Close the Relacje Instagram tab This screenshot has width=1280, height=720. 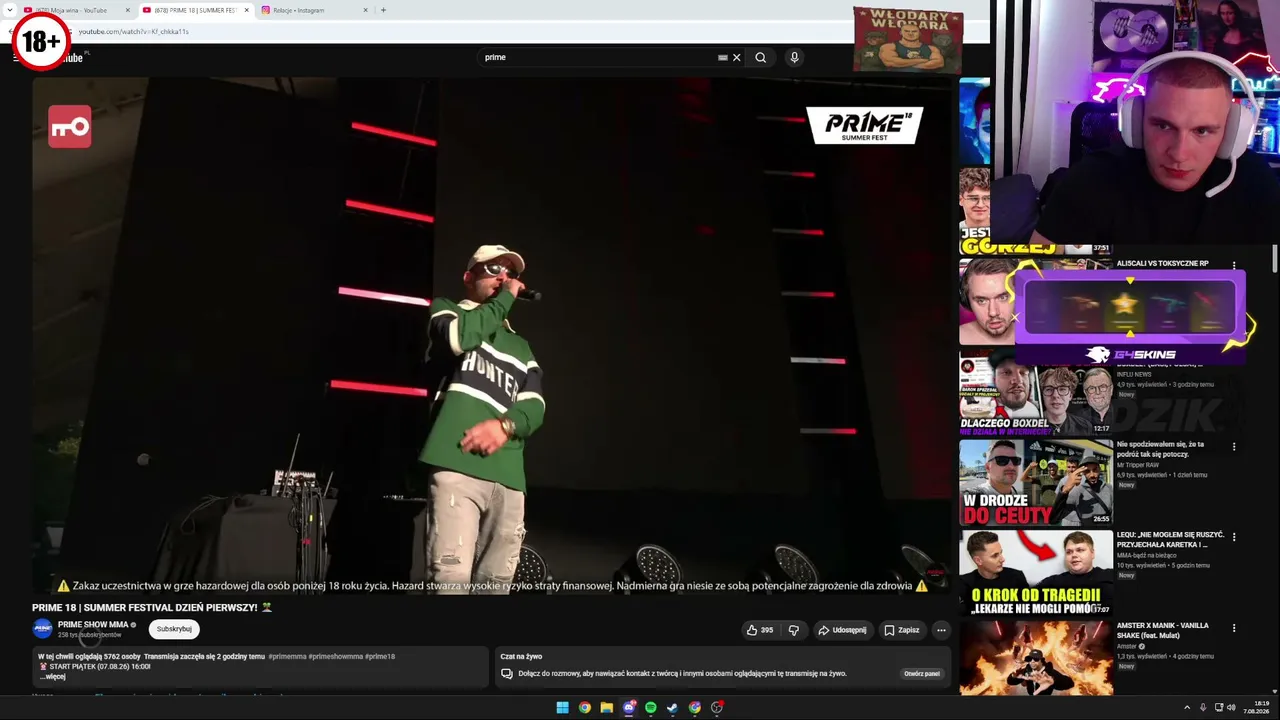[365, 10]
